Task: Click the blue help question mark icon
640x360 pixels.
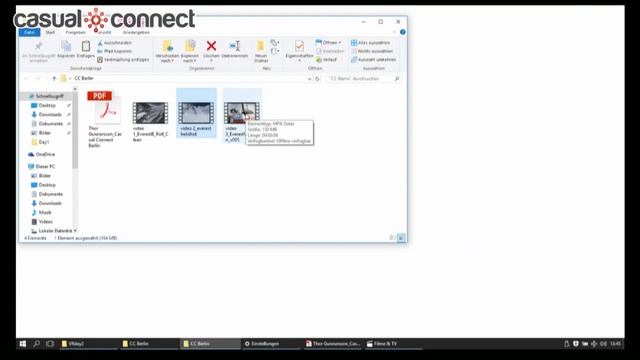Action: pos(402,32)
